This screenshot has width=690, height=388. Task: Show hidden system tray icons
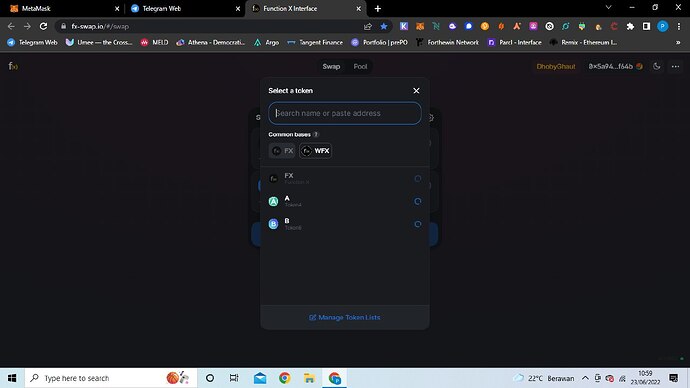585,378
